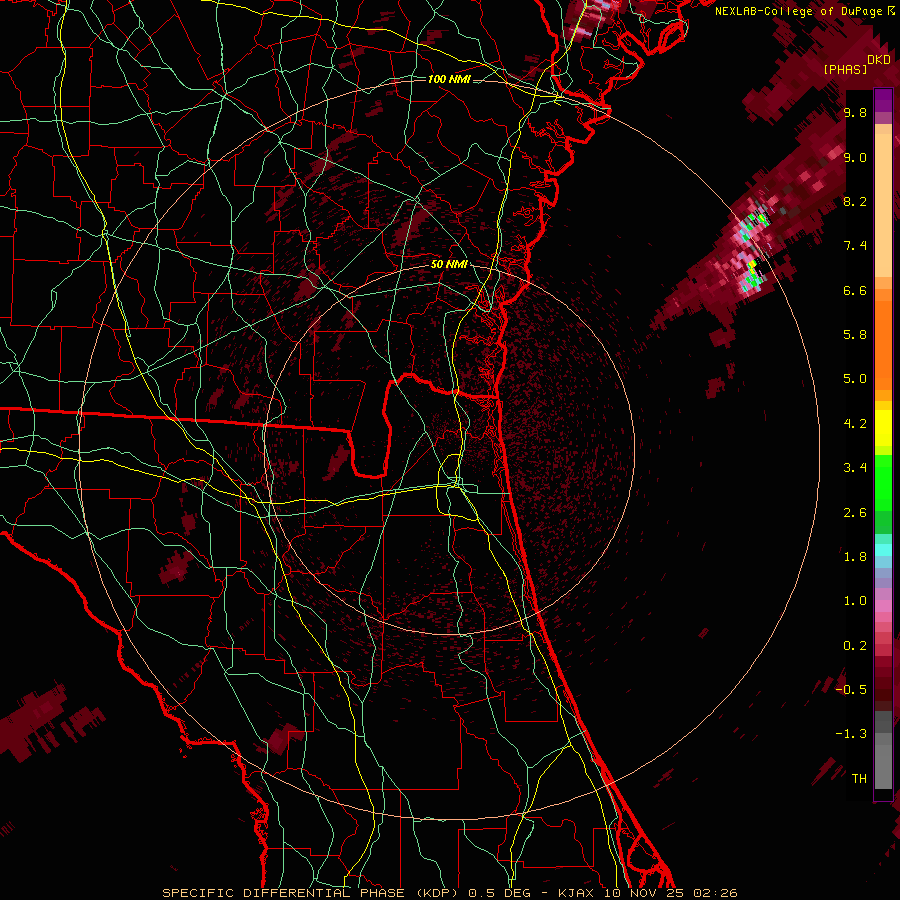Image resolution: width=900 pixels, height=900 pixels.
Task: Select the 6.6 scale label
Action: pos(855,290)
